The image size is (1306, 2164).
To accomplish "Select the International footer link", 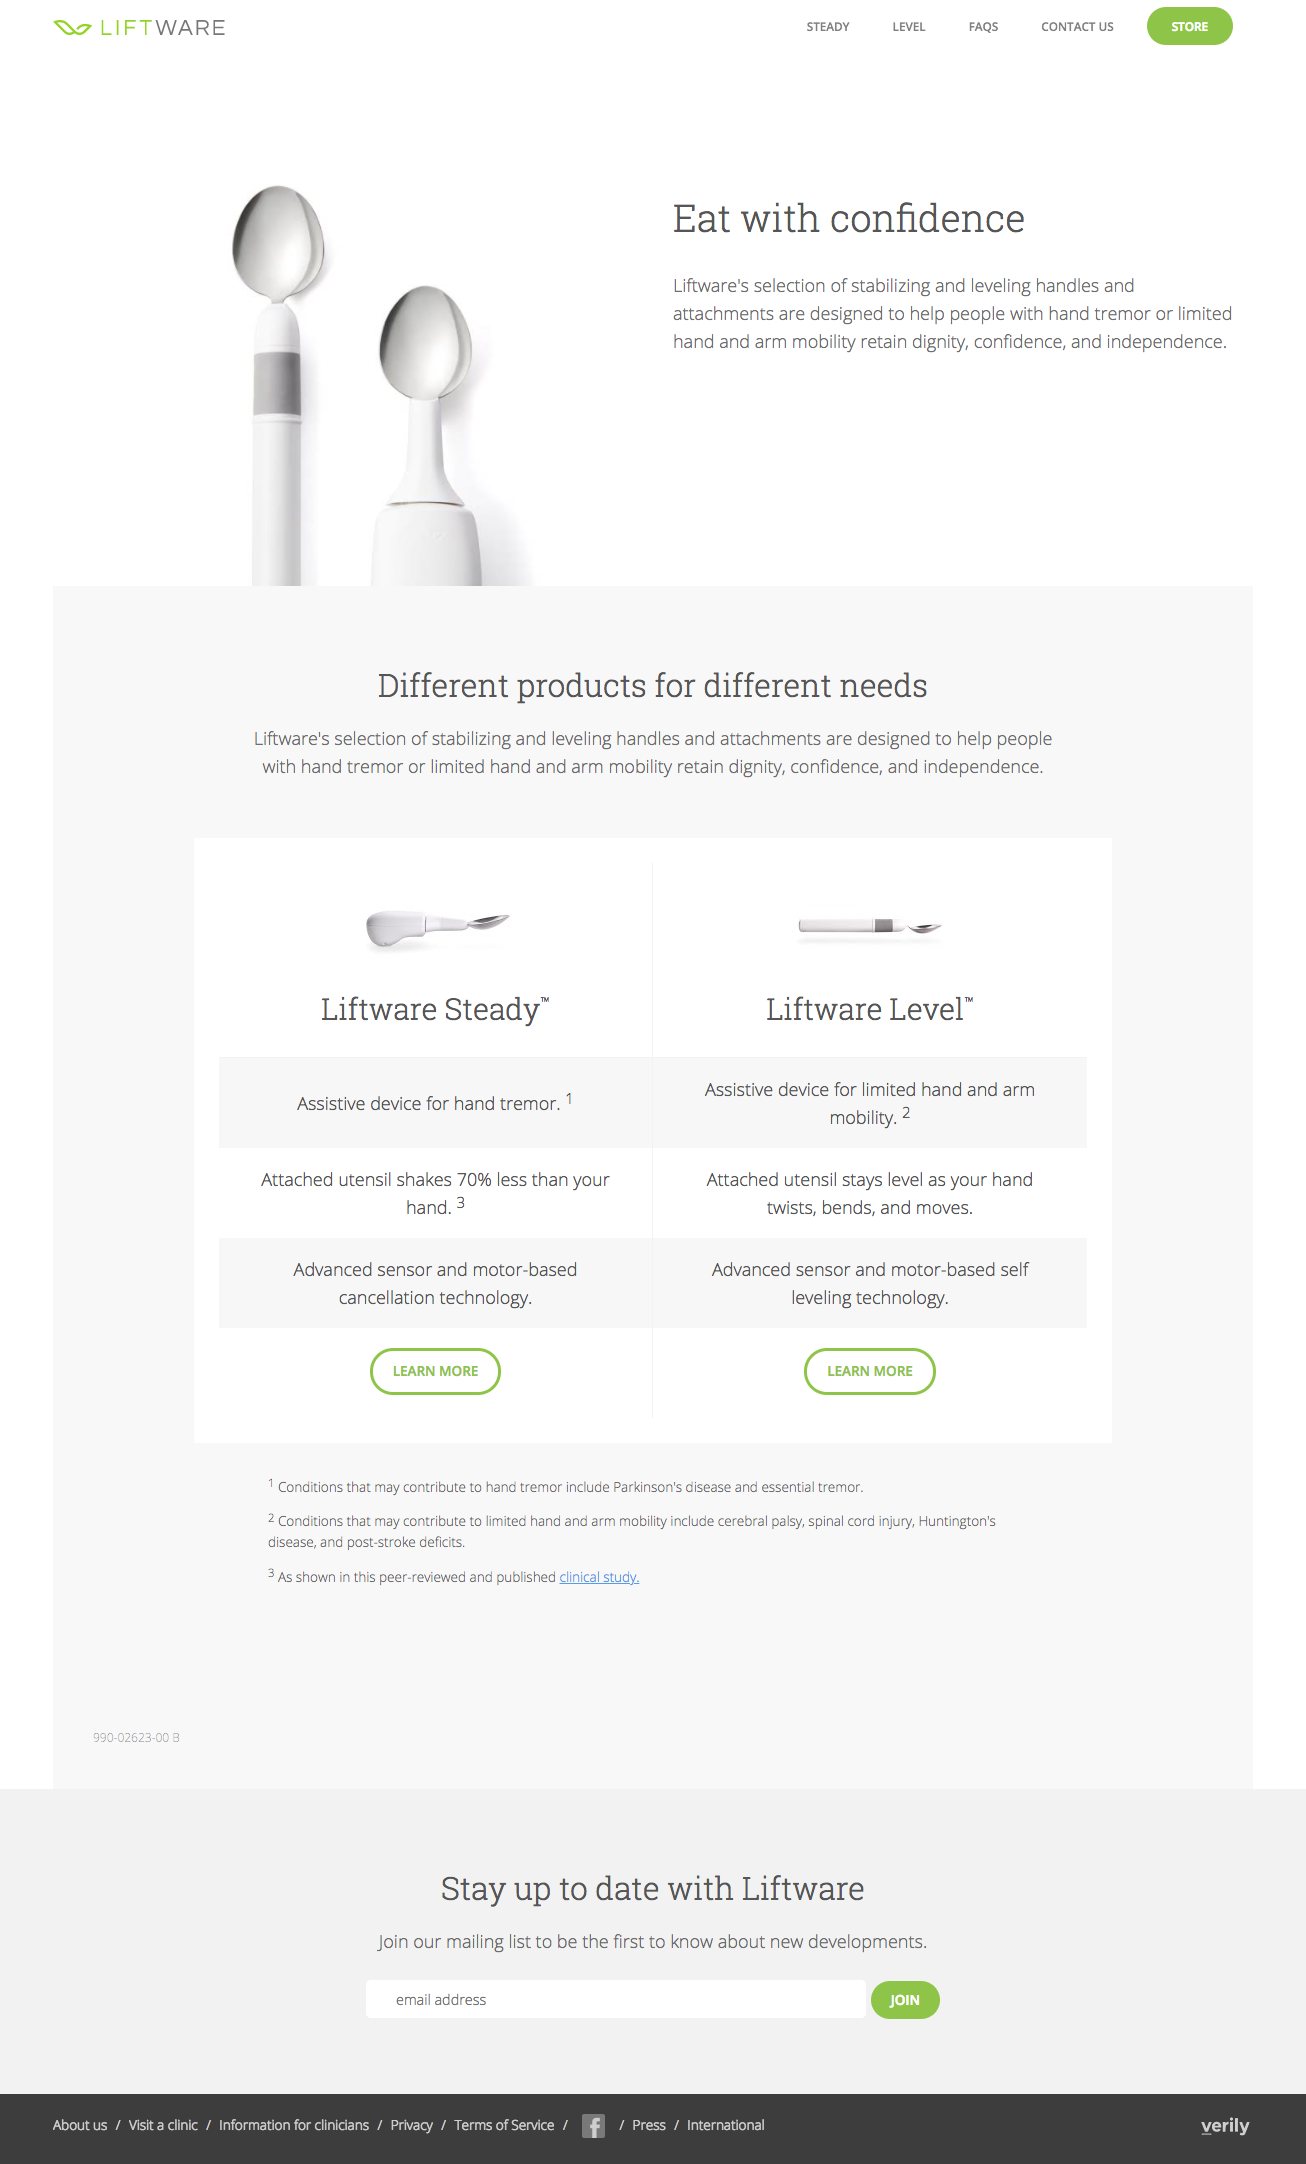I will tap(725, 2125).
